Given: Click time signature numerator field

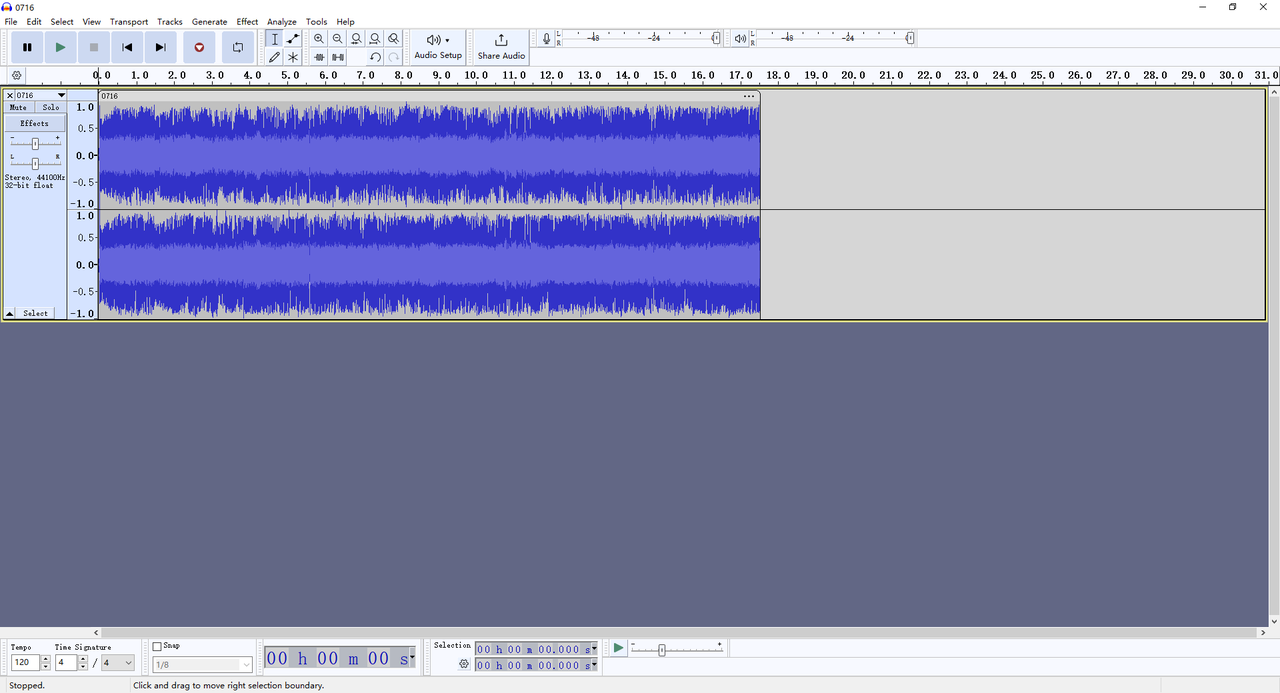Looking at the screenshot, I should 65,662.
